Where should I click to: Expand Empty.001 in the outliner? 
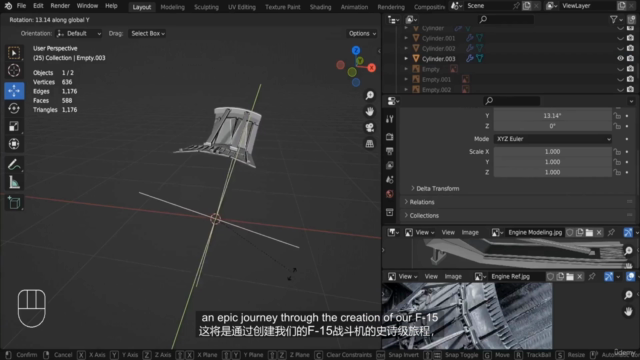pyautogui.click(x=406, y=79)
